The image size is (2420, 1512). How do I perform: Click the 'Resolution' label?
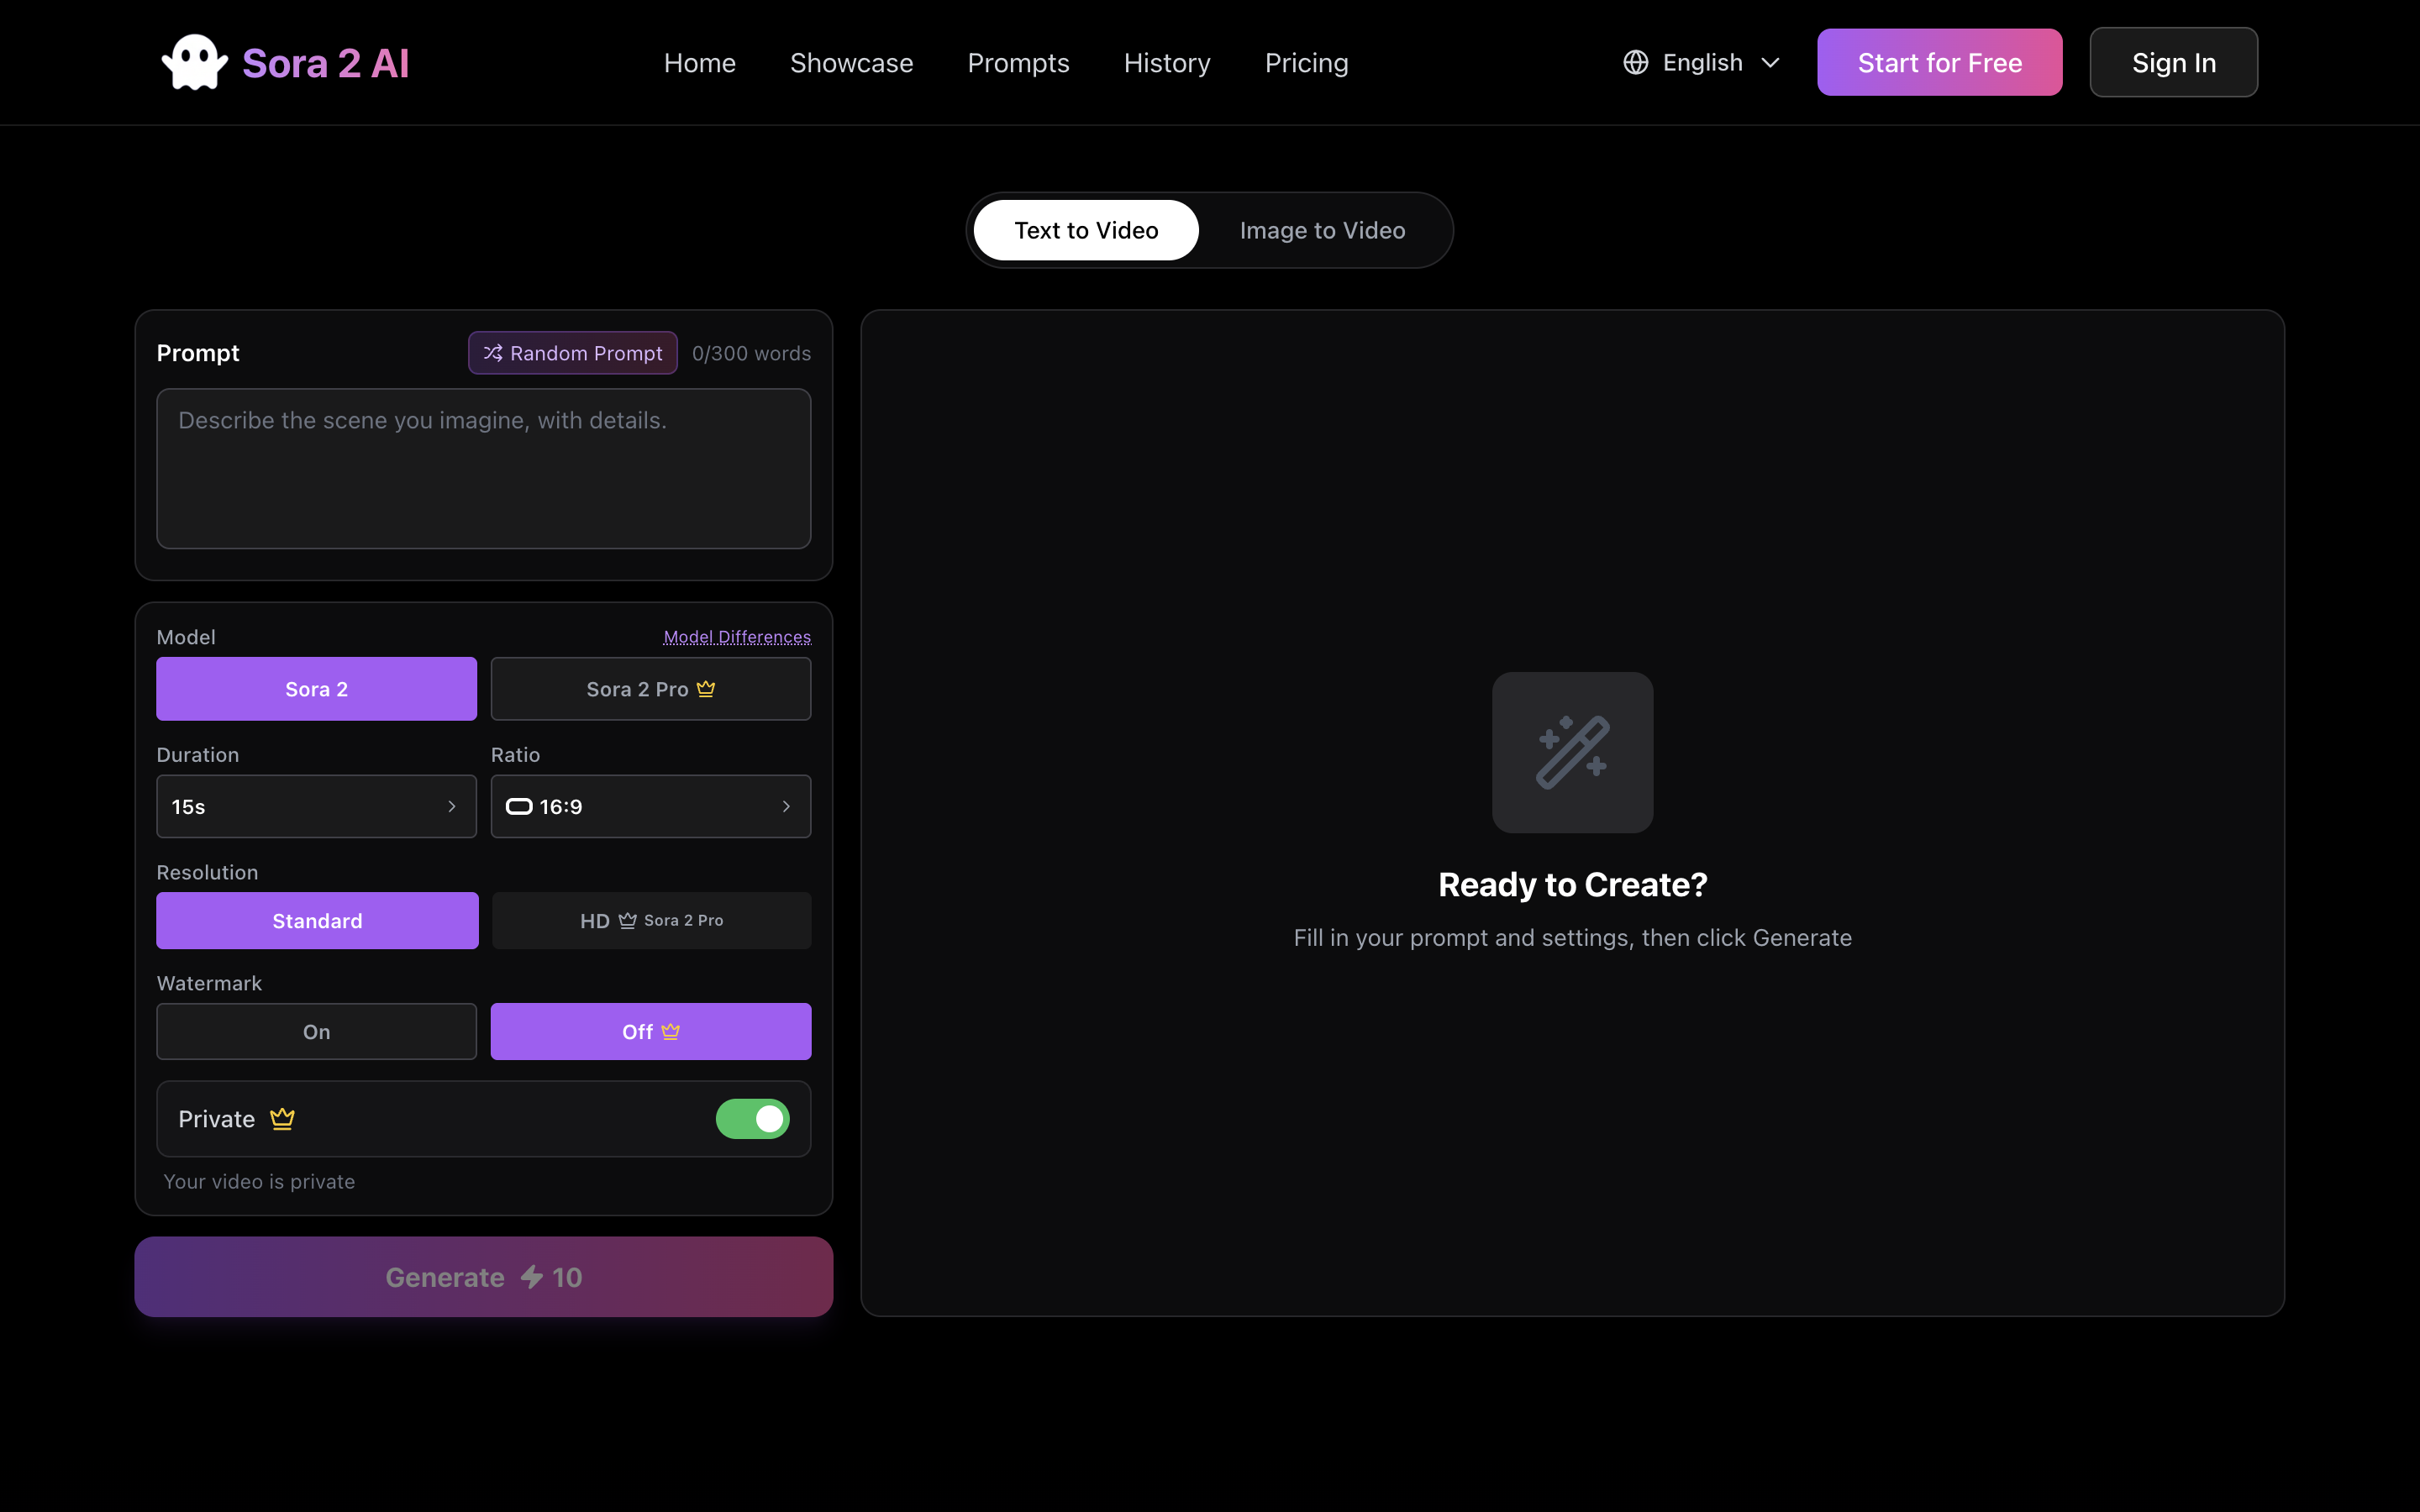tap(208, 872)
